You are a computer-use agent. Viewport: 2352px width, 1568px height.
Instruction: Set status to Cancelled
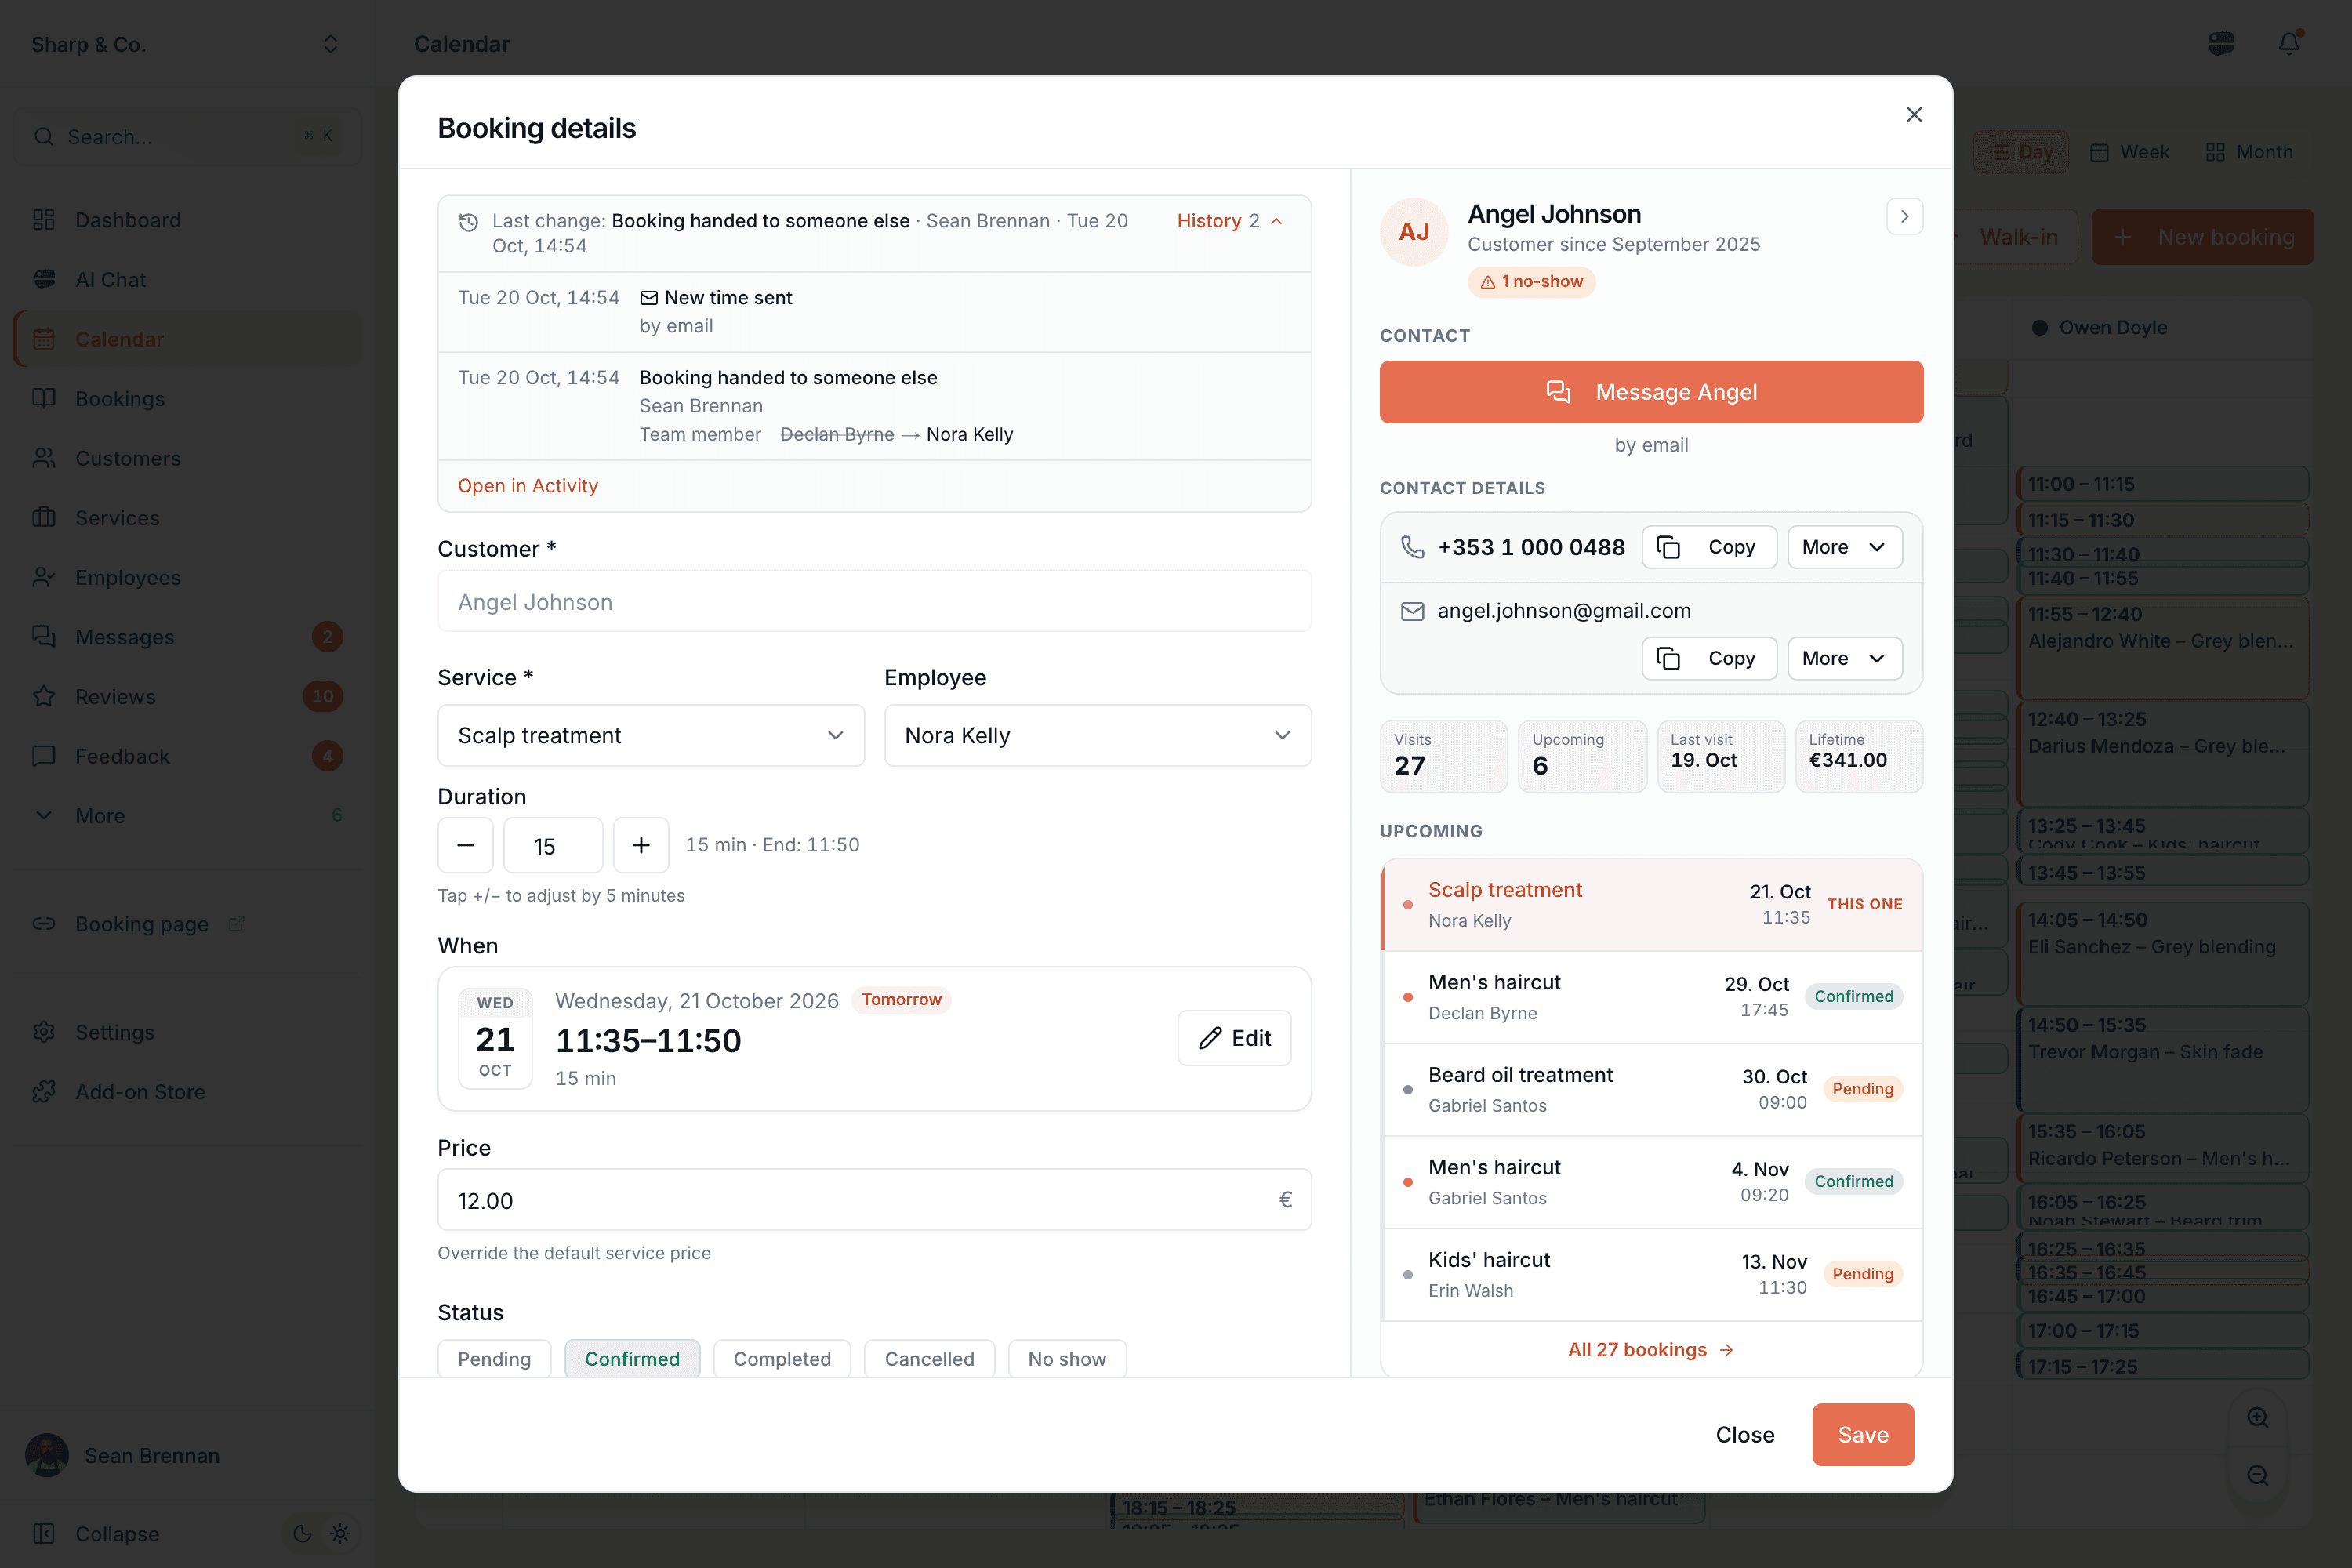929,1359
